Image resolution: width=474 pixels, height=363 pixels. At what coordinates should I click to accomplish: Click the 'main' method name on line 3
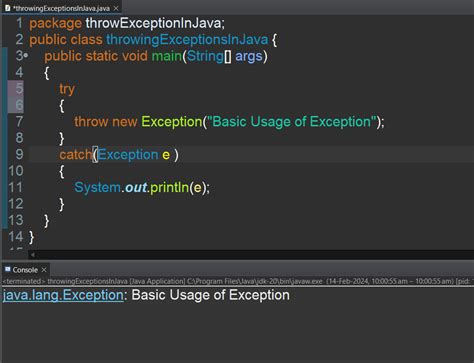[167, 56]
